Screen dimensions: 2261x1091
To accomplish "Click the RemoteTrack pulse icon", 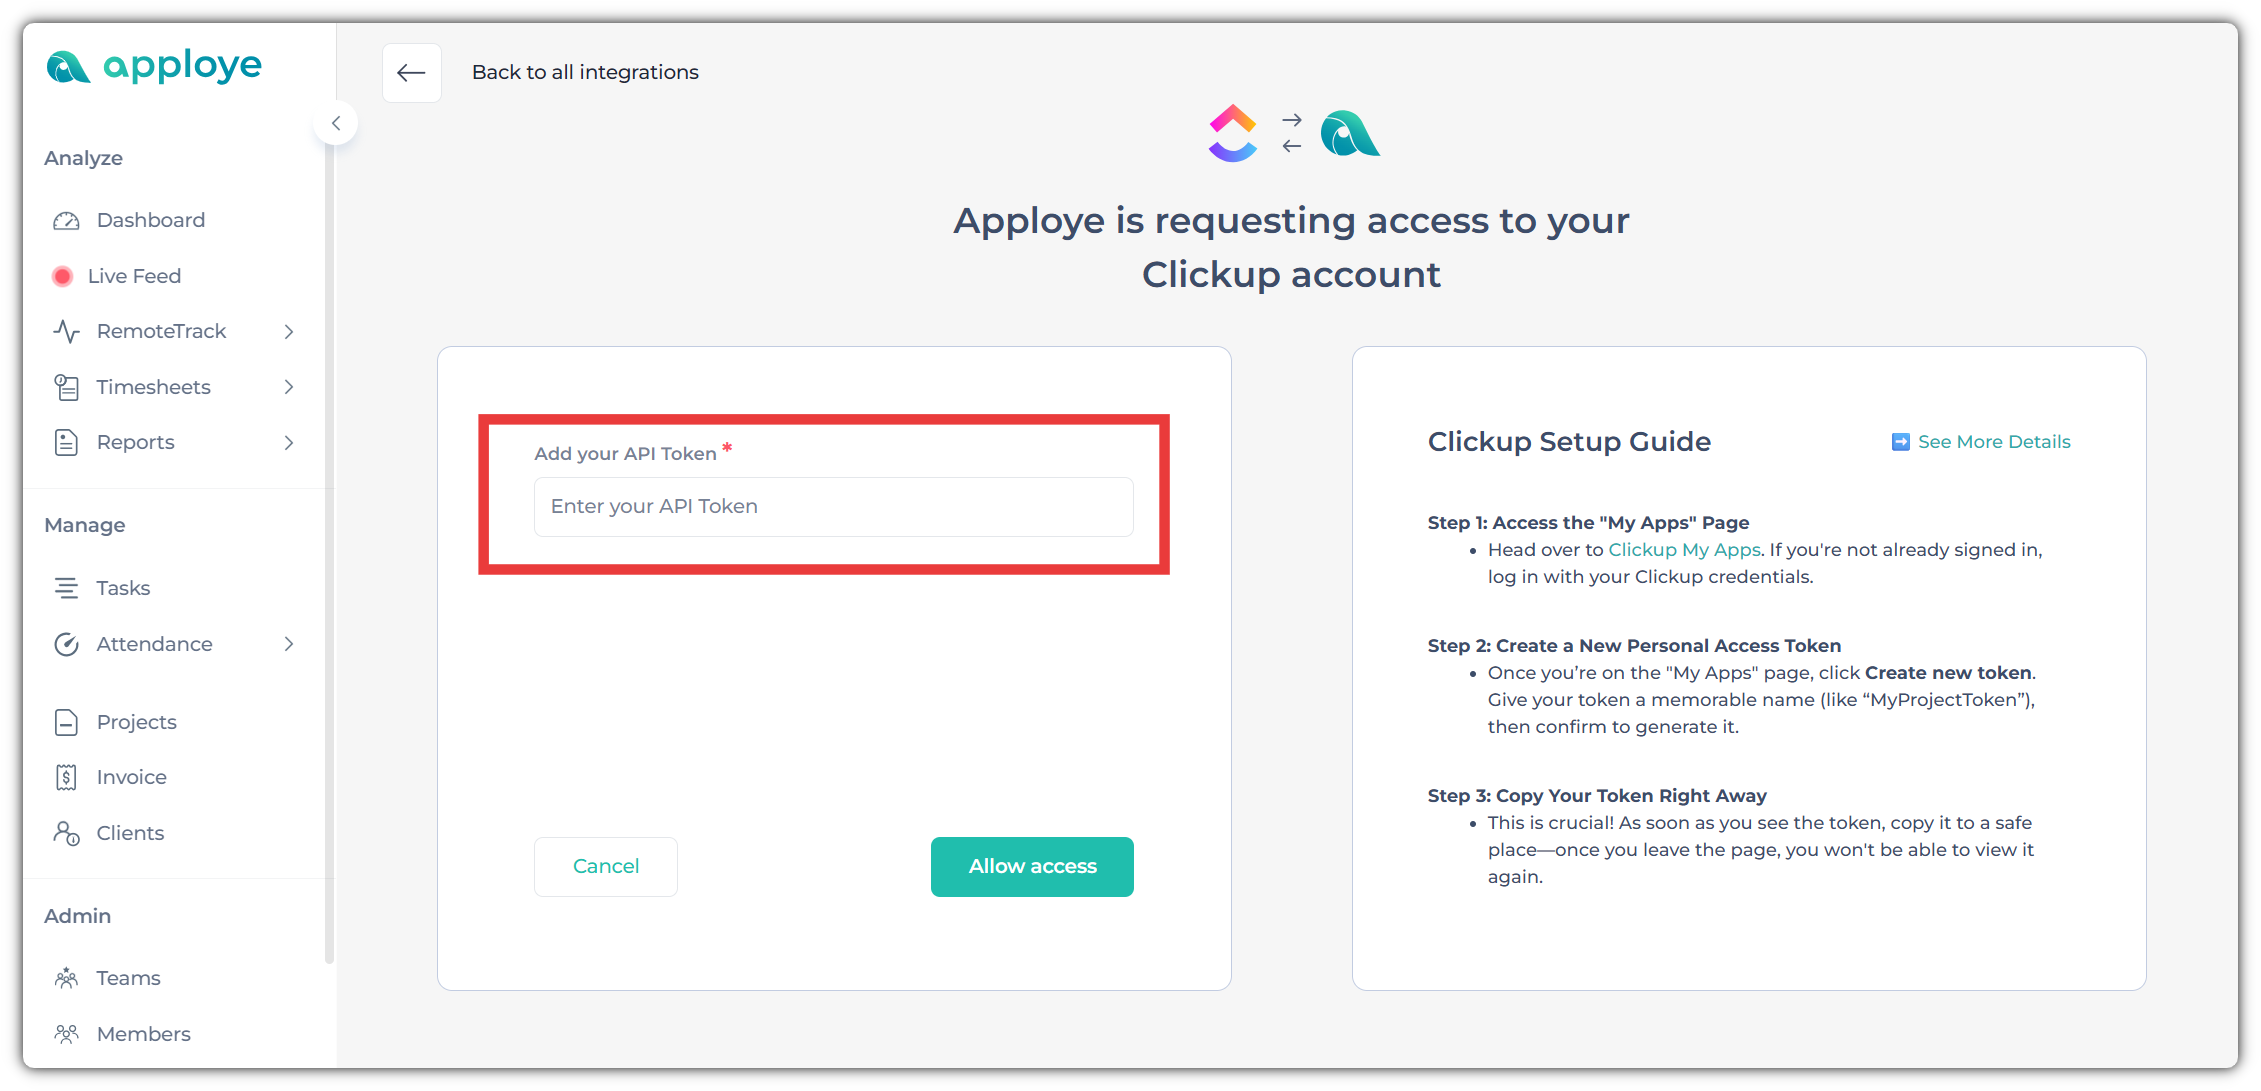I will click(x=66, y=331).
